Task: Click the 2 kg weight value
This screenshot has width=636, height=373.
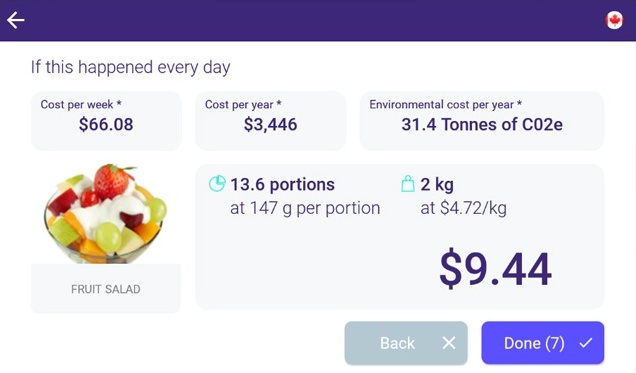Action: click(437, 184)
